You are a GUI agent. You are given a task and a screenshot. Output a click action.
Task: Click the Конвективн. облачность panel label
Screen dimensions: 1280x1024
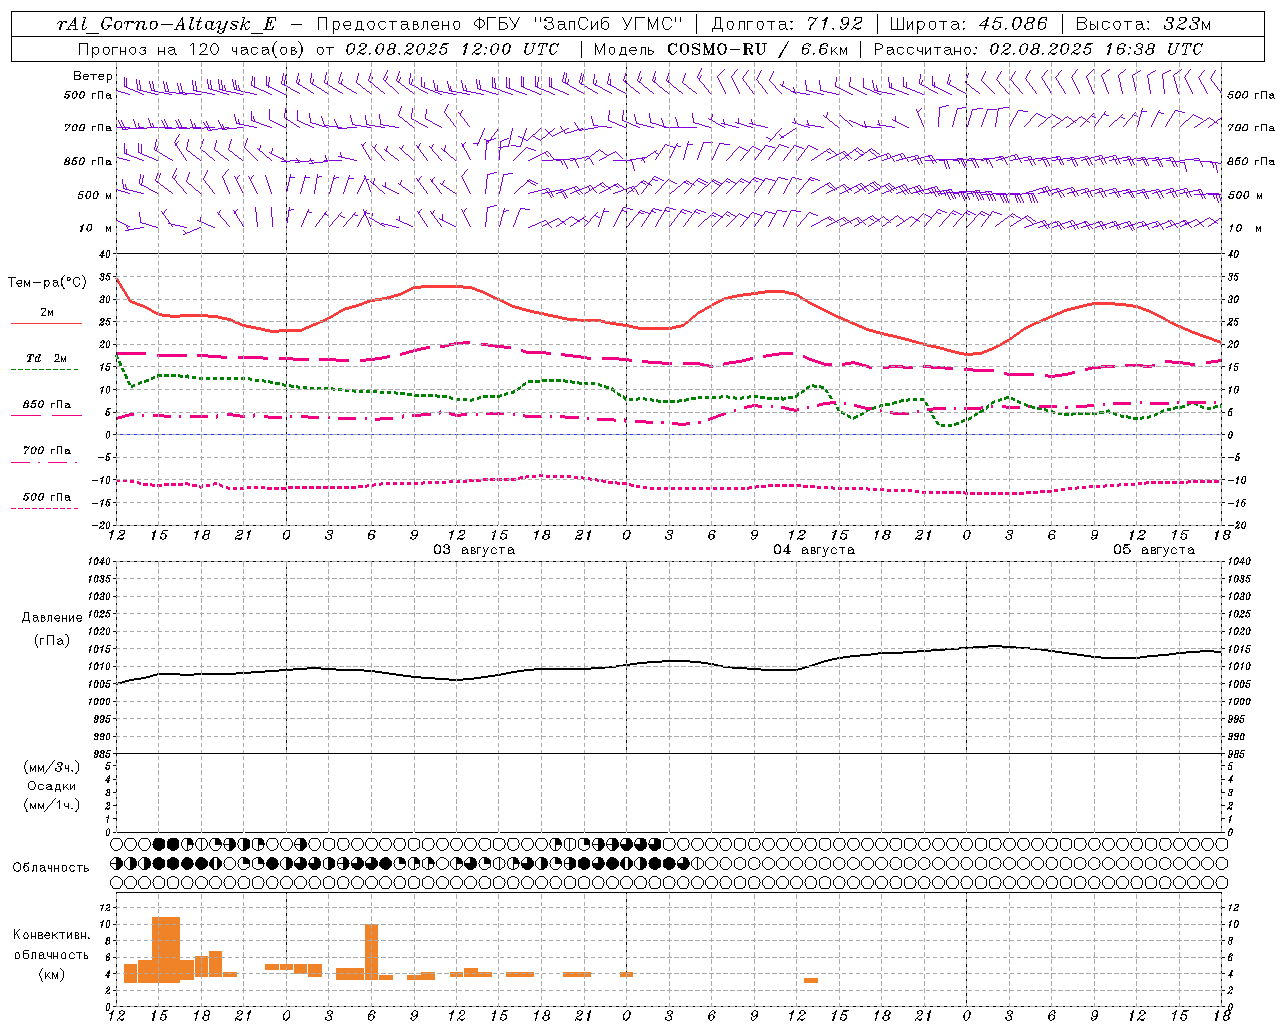[x=51, y=954]
